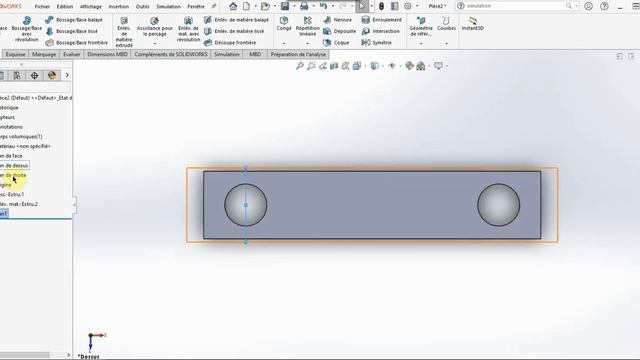
Task: Open the Save dropdown arrow
Action: click(x=294, y=6)
